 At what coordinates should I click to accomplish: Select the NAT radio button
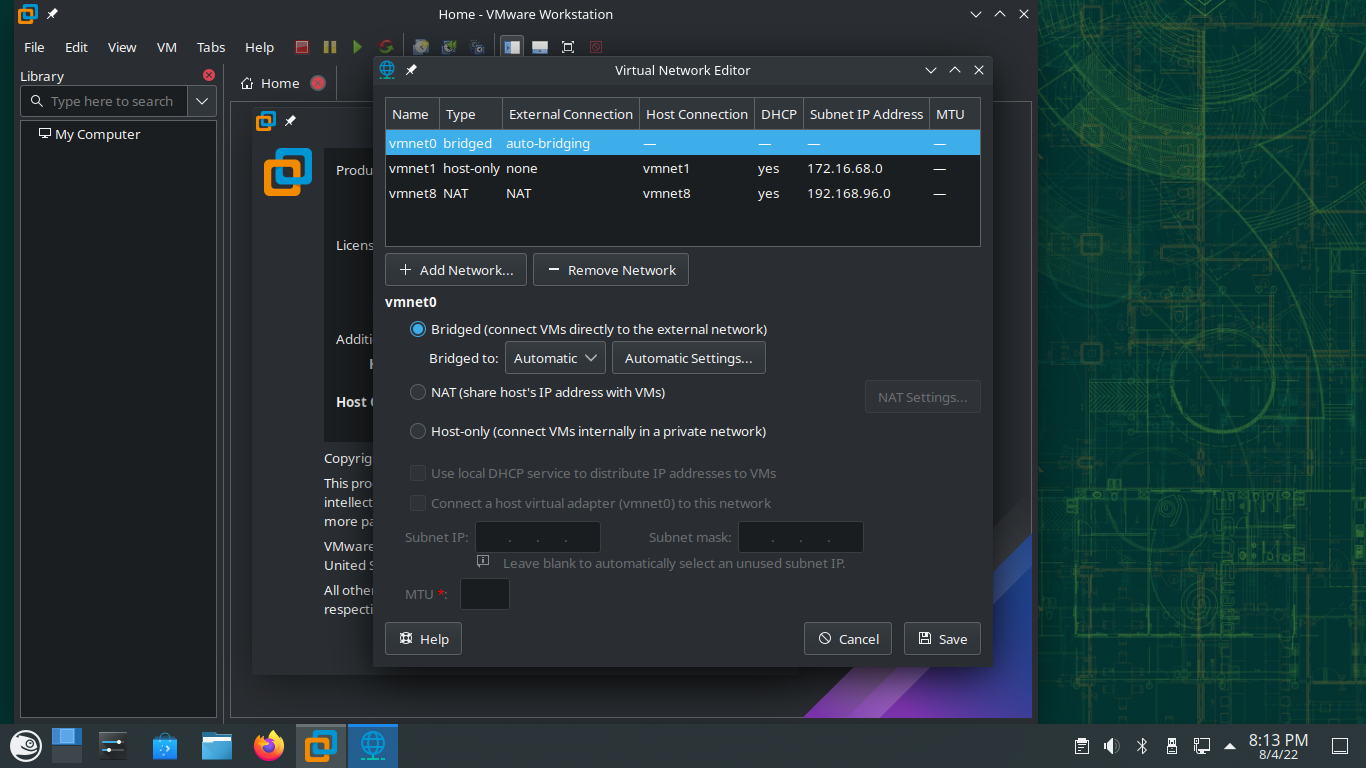tap(418, 392)
